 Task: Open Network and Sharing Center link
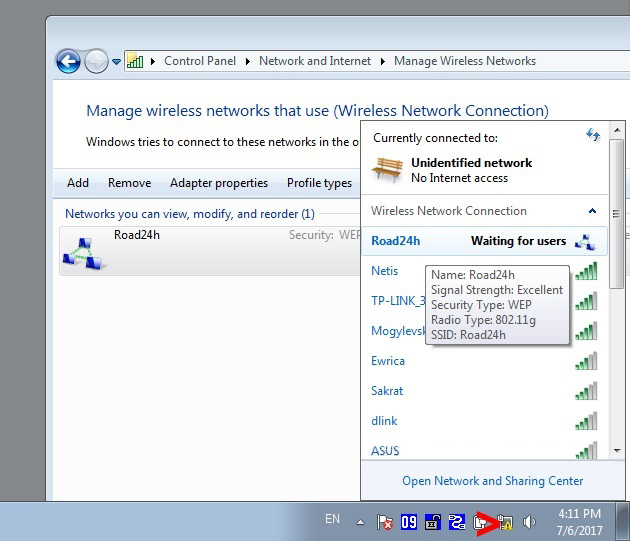click(x=493, y=481)
